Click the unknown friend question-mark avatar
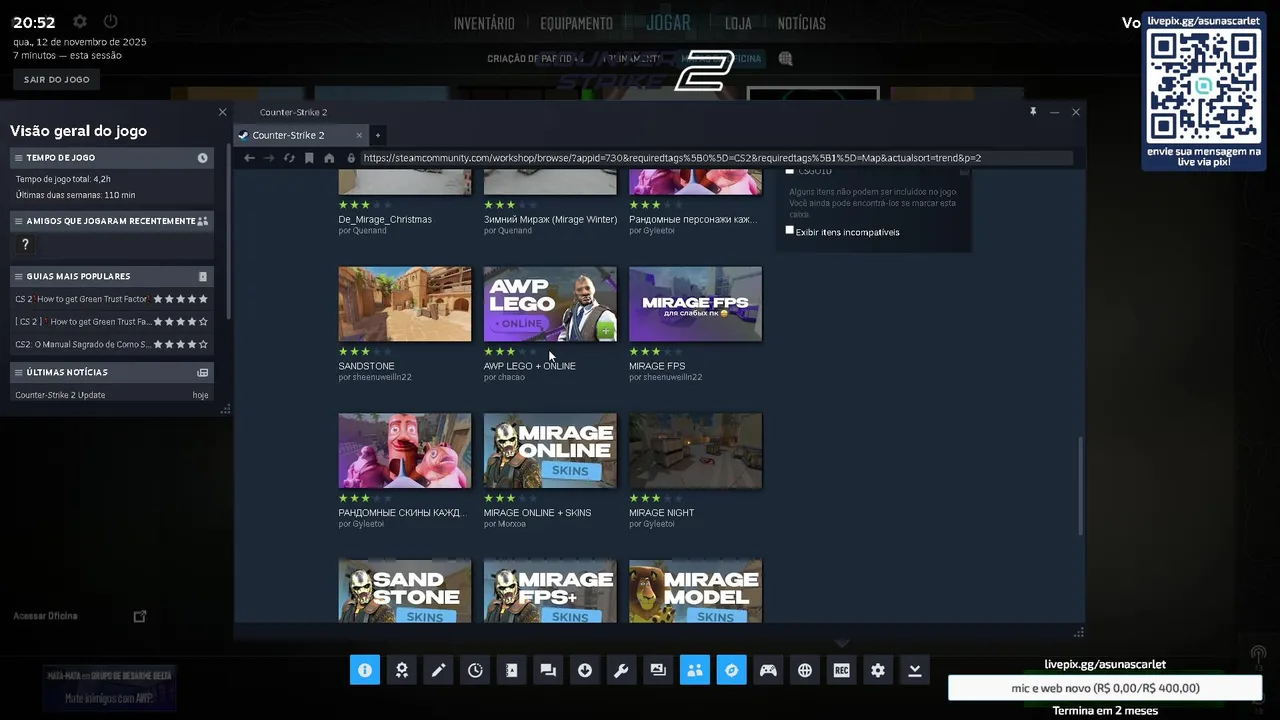The height and width of the screenshot is (720, 1280). point(25,244)
